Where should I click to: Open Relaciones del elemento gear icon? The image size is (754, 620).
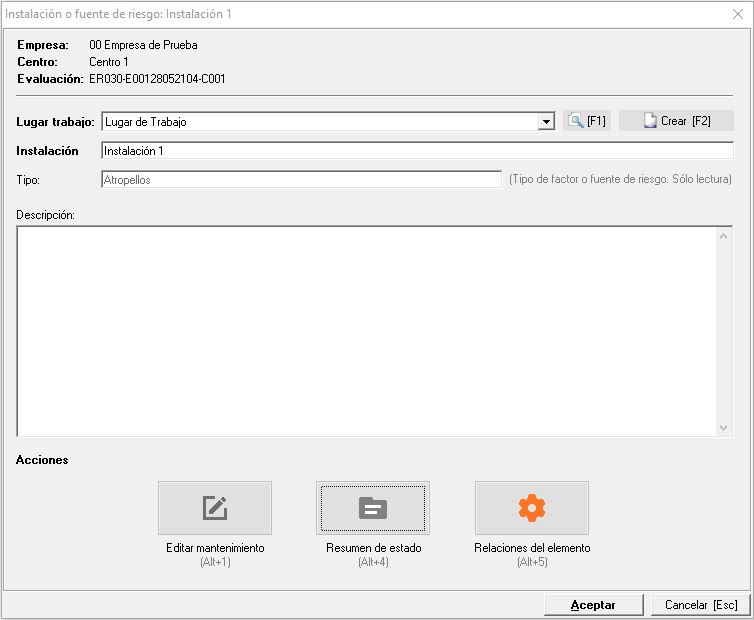pos(531,508)
